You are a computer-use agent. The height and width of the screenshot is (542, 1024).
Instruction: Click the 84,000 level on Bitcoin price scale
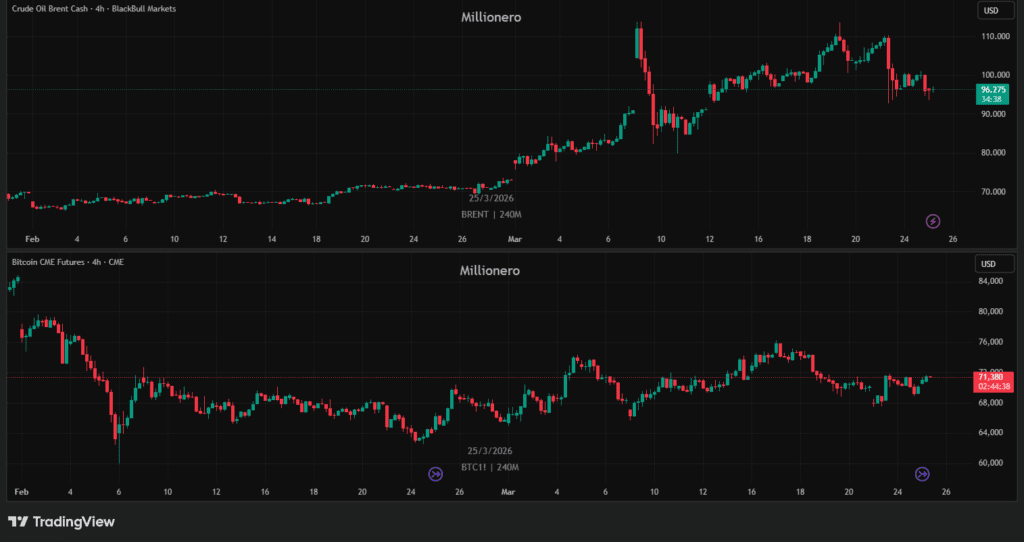(991, 281)
